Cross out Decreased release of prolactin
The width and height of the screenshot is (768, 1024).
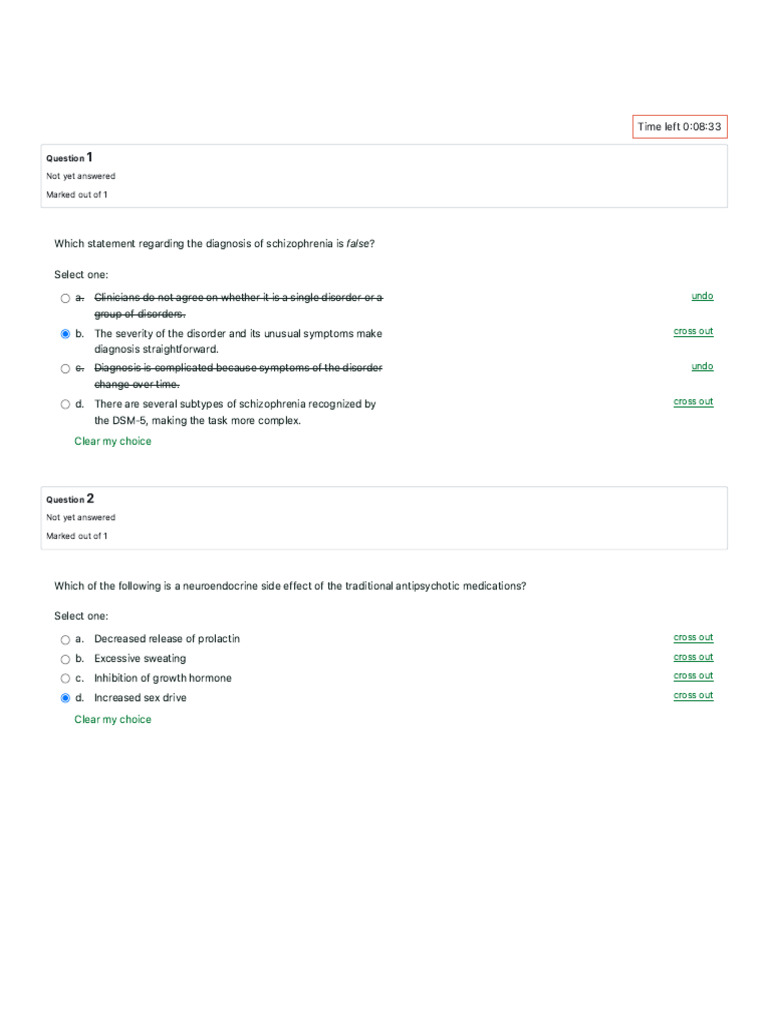(x=693, y=637)
